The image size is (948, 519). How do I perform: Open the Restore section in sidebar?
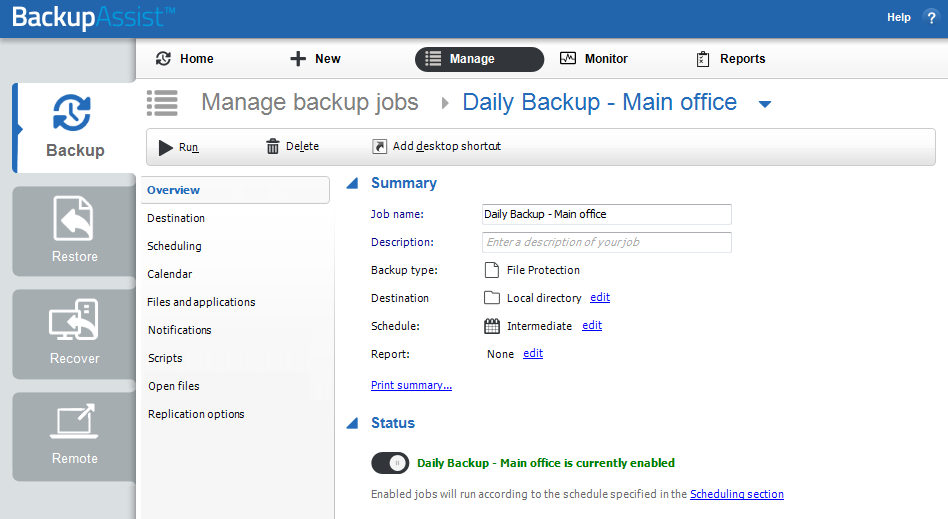pyautogui.click(x=74, y=231)
